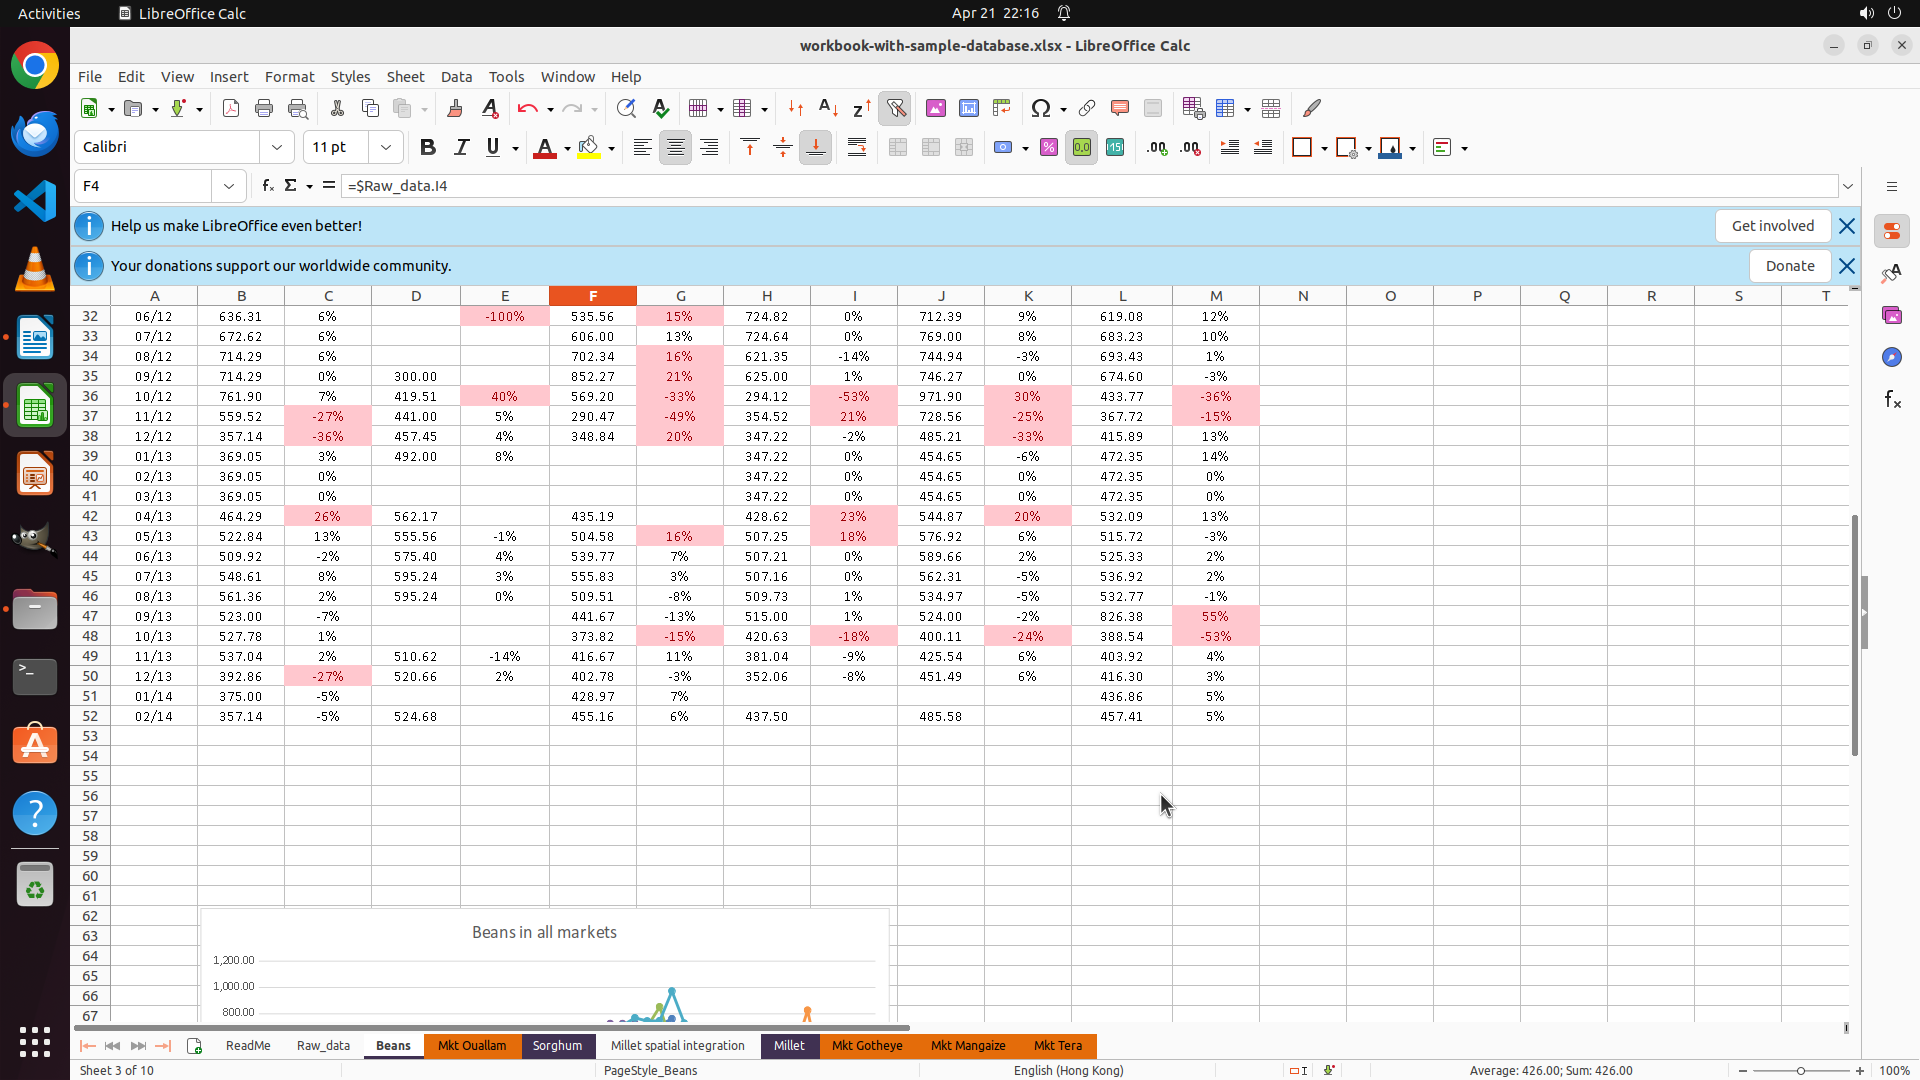The width and height of the screenshot is (1920, 1080).
Task: Expand the Name Box dropdown arrow
Action: pyautogui.click(x=229, y=186)
